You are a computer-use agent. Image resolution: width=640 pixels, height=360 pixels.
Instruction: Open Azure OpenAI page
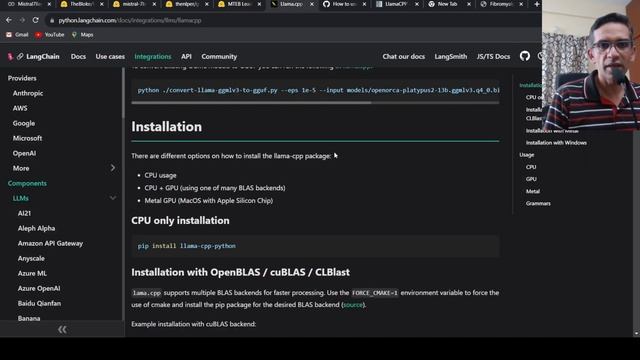[x=39, y=288]
